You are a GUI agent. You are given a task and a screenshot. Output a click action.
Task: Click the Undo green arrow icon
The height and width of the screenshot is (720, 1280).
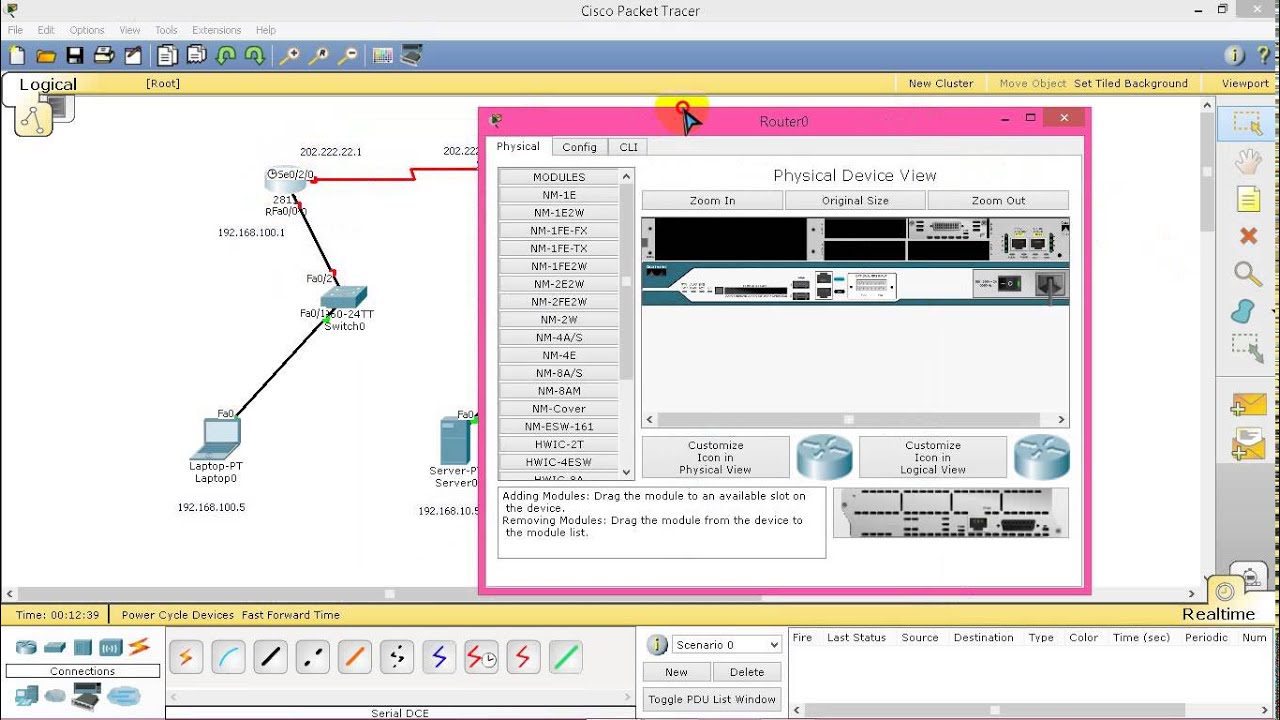(x=226, y=56)
